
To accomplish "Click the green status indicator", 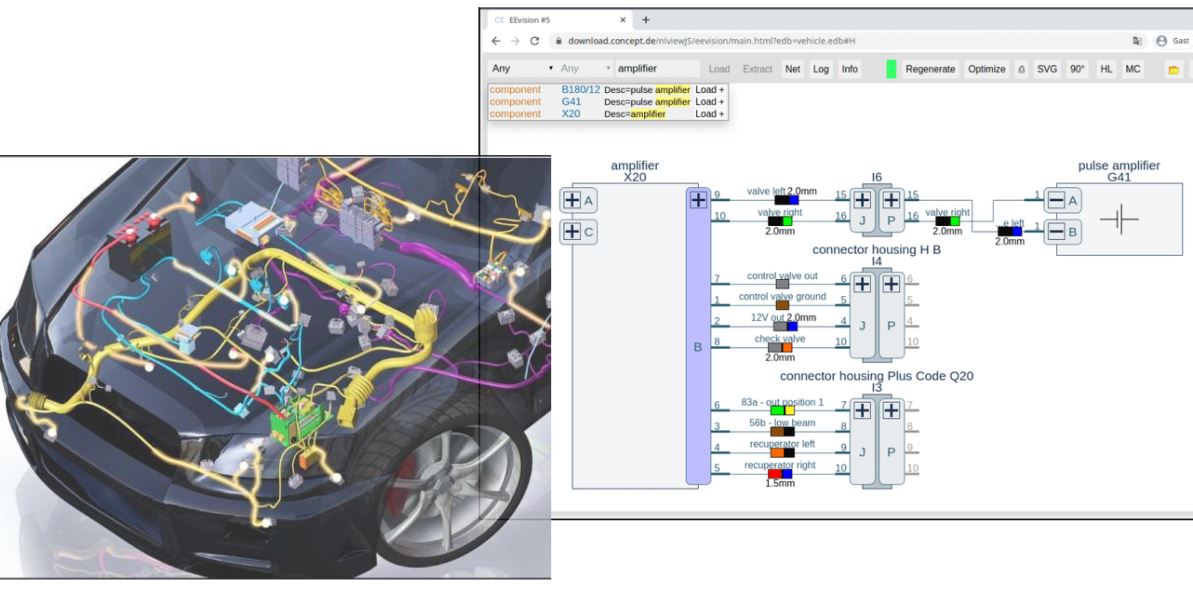I will pyautogui.click(x=891, y=69).
